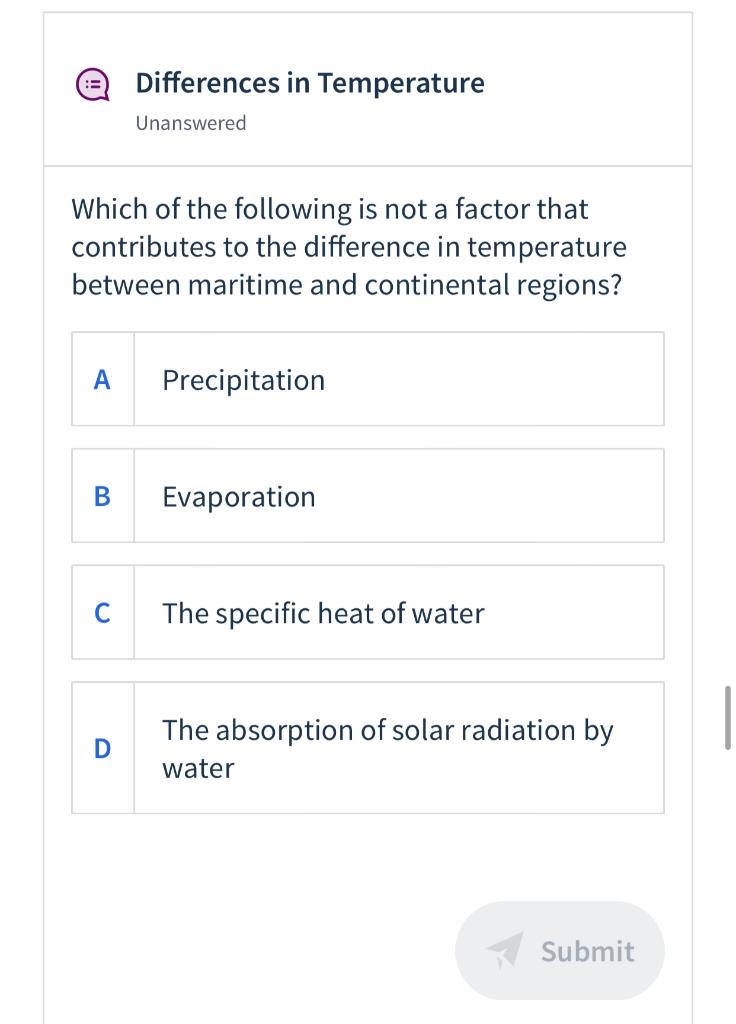Click the purple question list icon
The image size is (736, 1024).
[x=93, y=85]
